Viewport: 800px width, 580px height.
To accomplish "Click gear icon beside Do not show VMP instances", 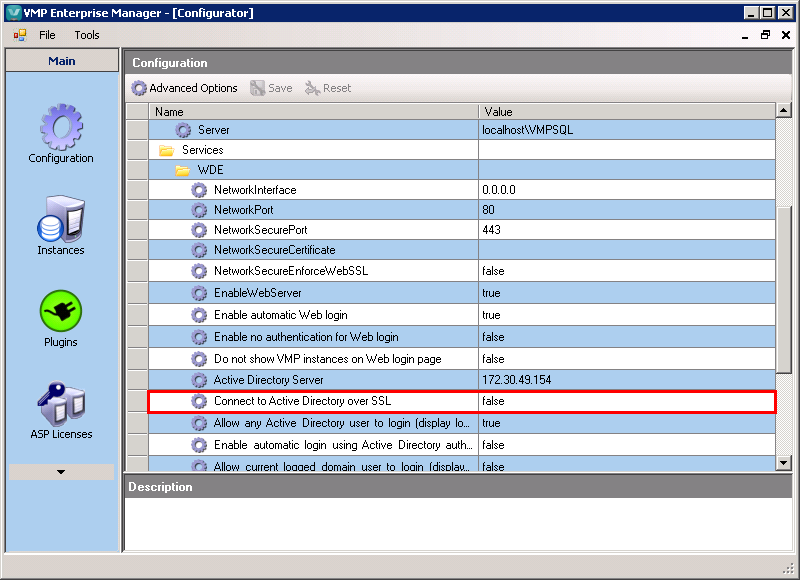I will [199, 359].
